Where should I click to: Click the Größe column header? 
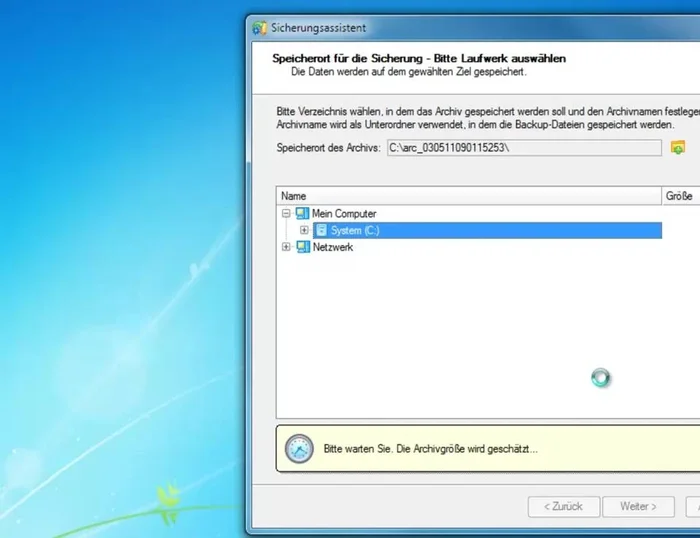(x=679, y=196)
